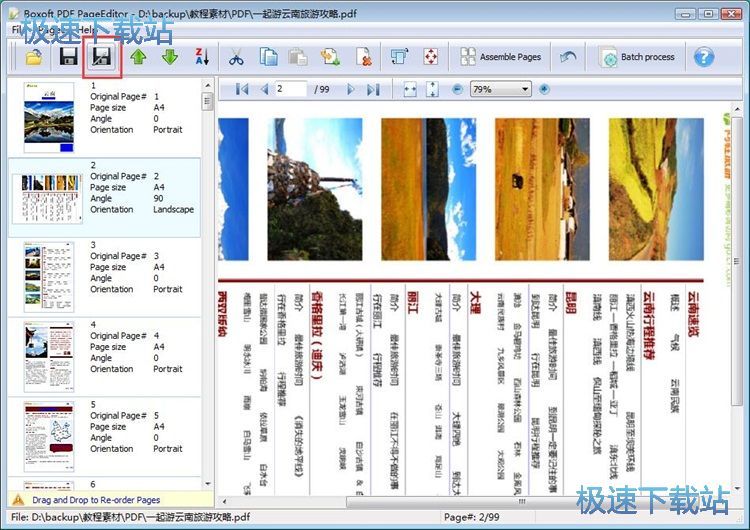750x530 pixels.
Task: Sort pages with Z-A icon
Action: 202,57
